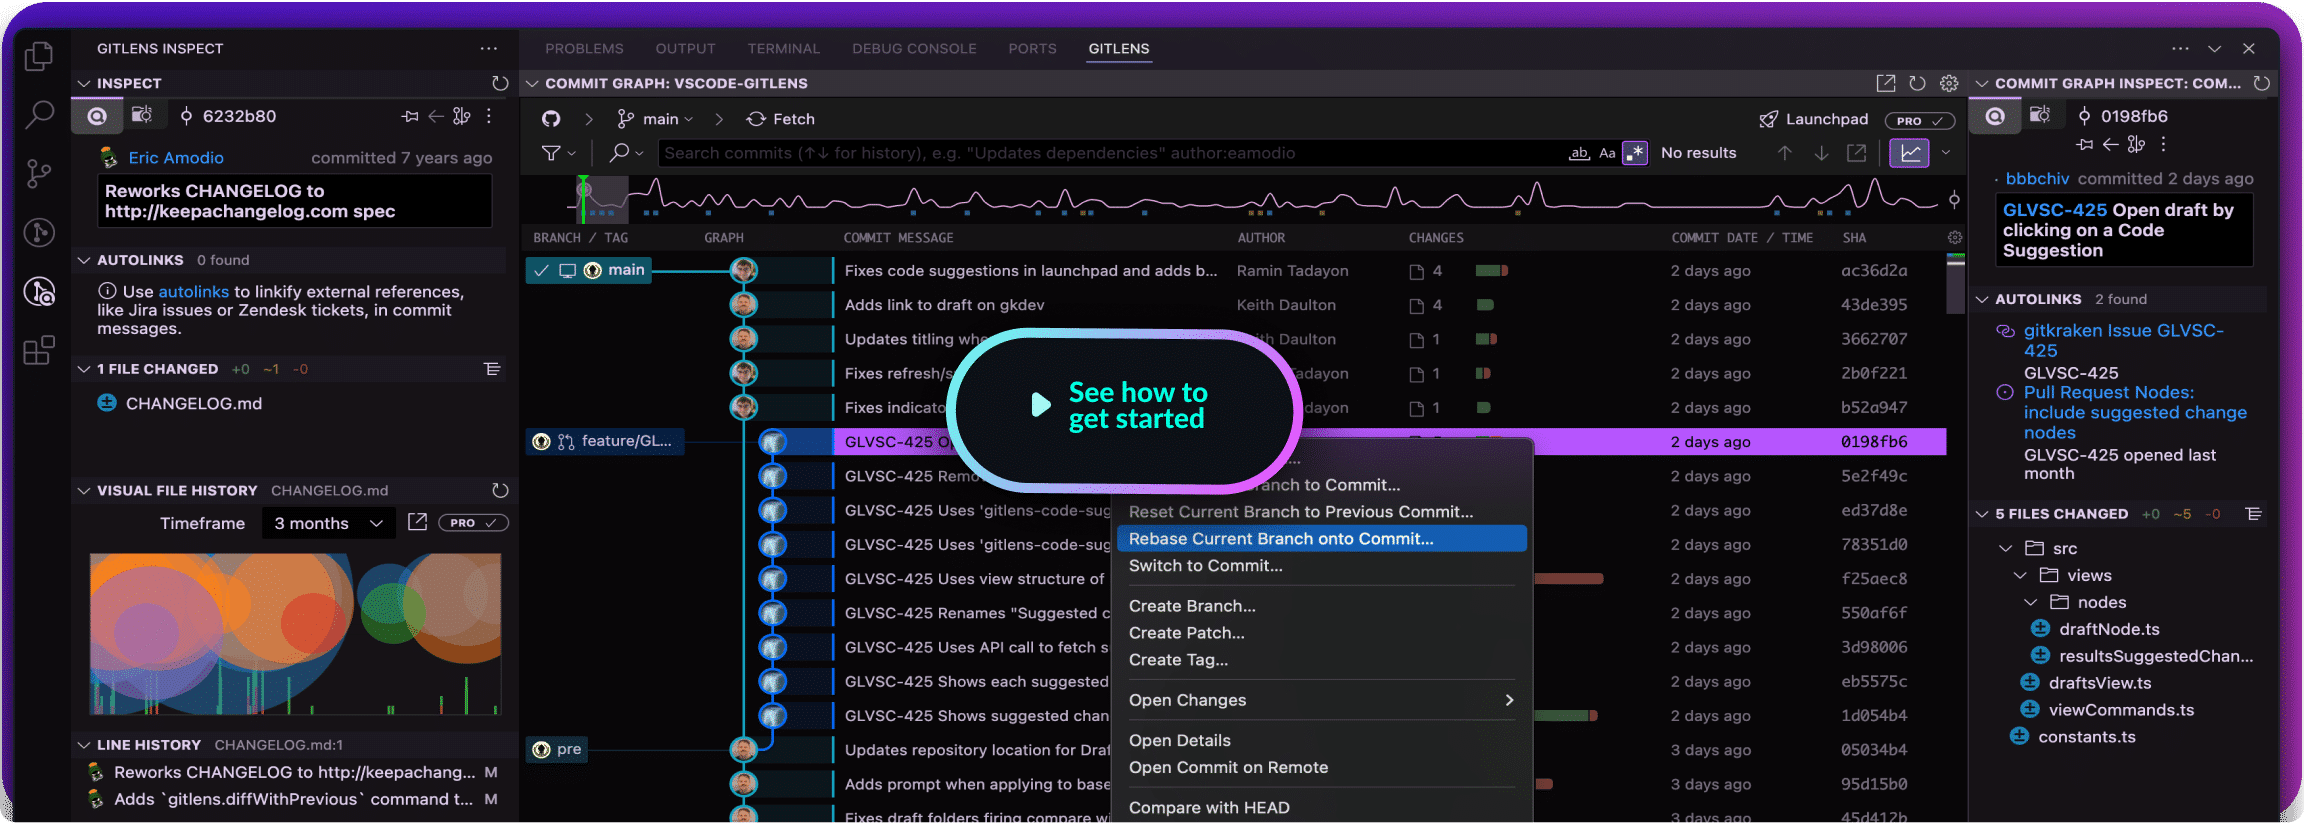Toggle file layout in 1 File Changed
Viewport: 2305px width, 823px height.
492,369
